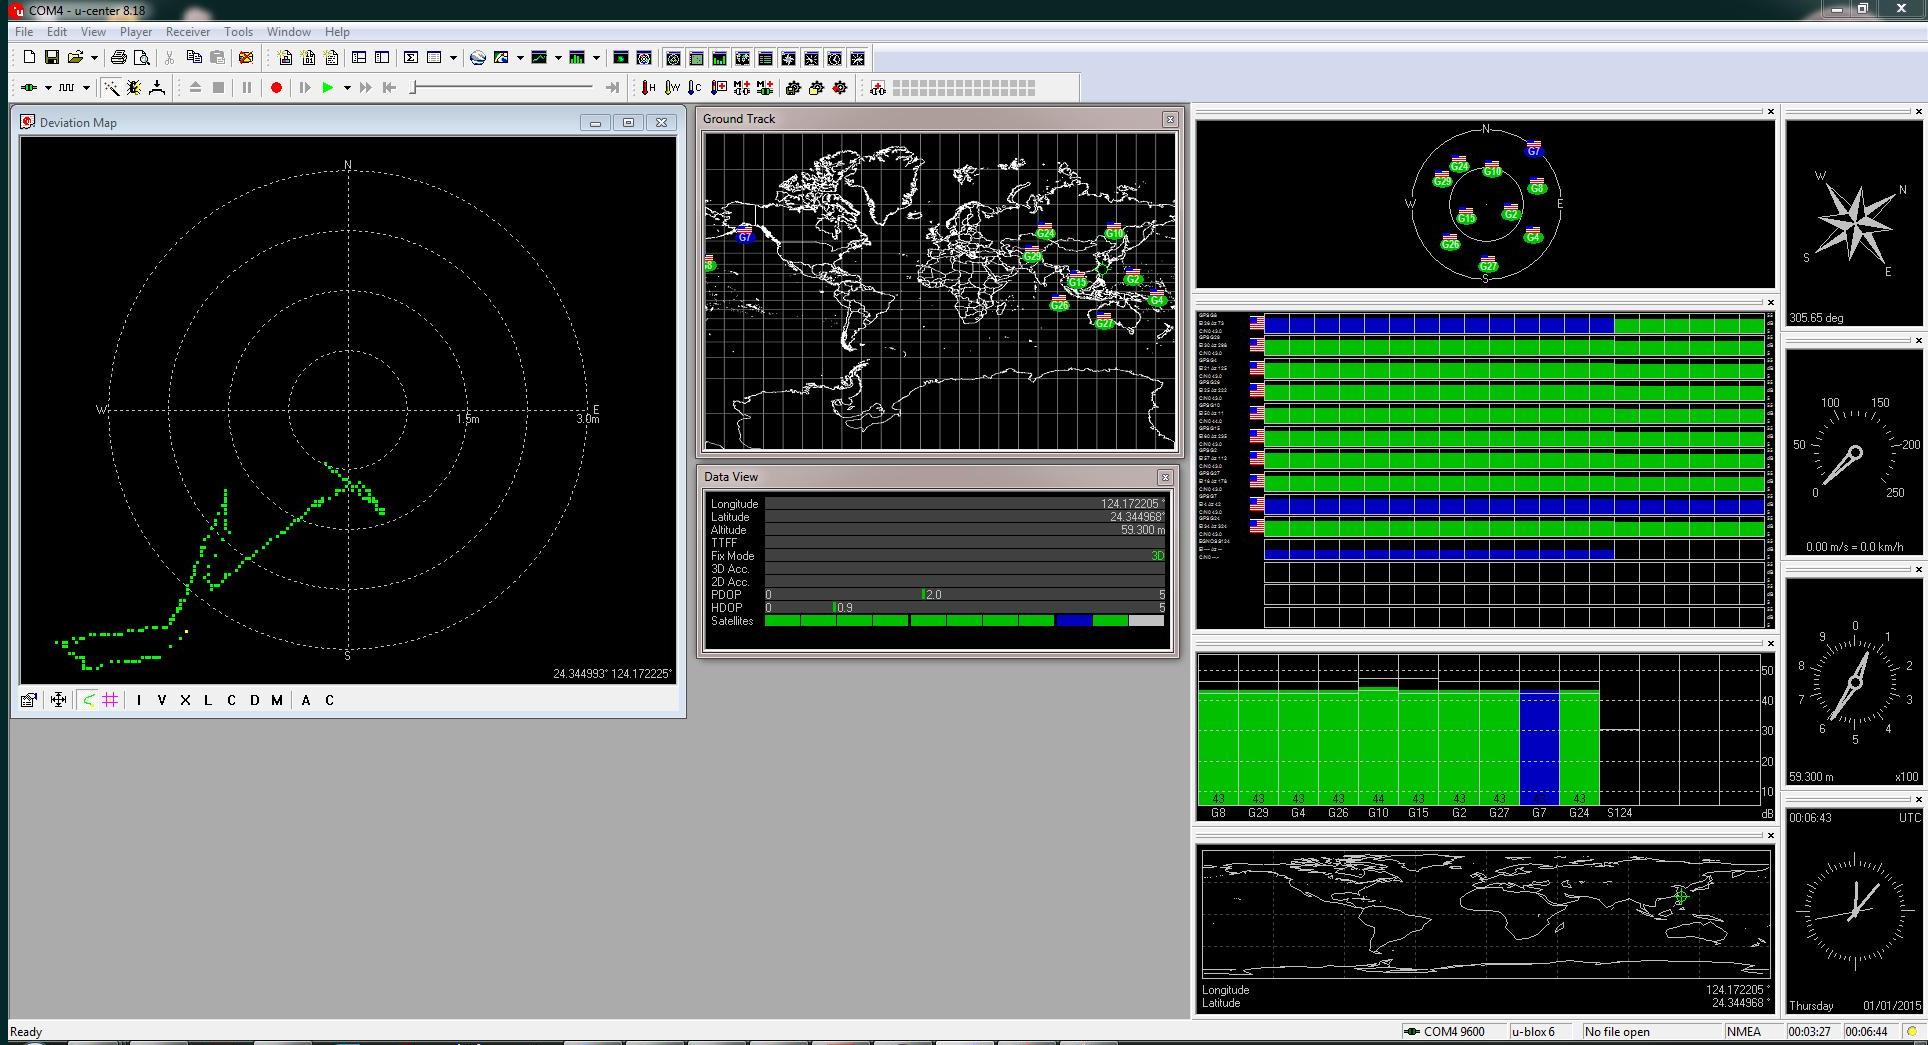Click the Hotstart (H) receiver icon

pos(649,88)
